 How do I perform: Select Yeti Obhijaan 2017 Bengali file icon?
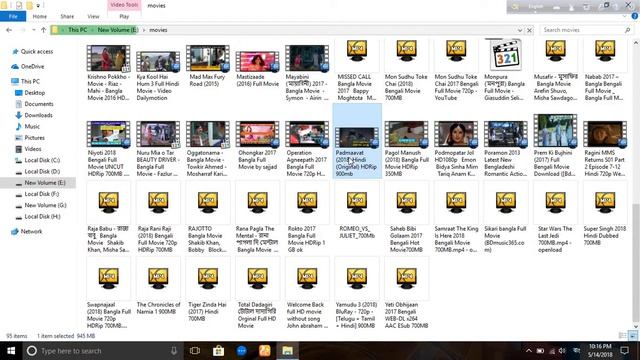(x=407, y=278)
